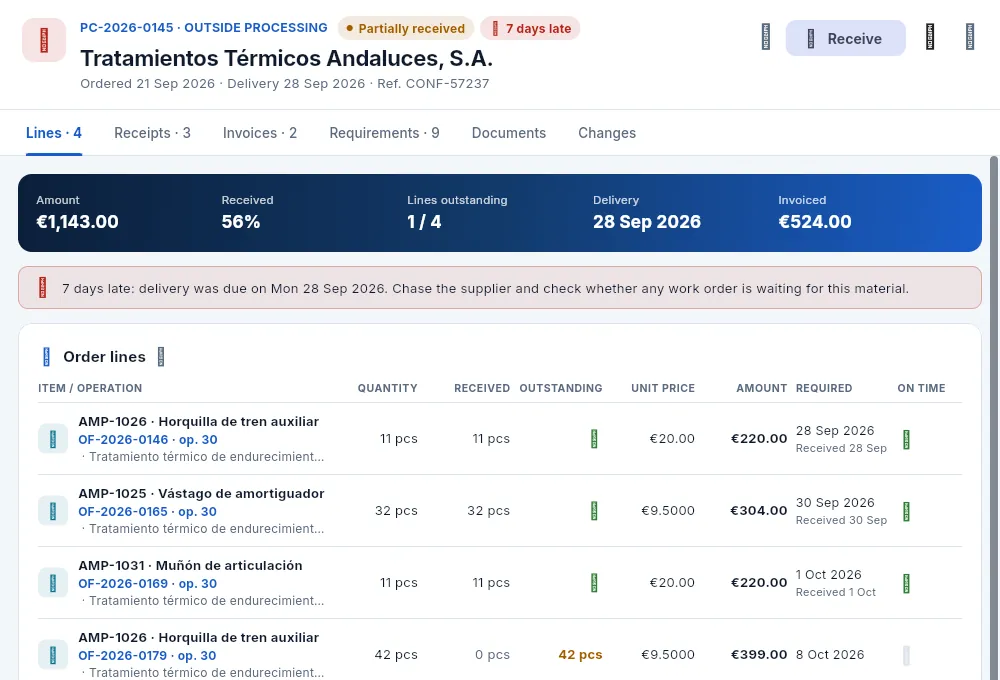The height and width of the screenshot is (680, 1000).
Task: Click the icon button just before Receive
Action: point(766,37)
